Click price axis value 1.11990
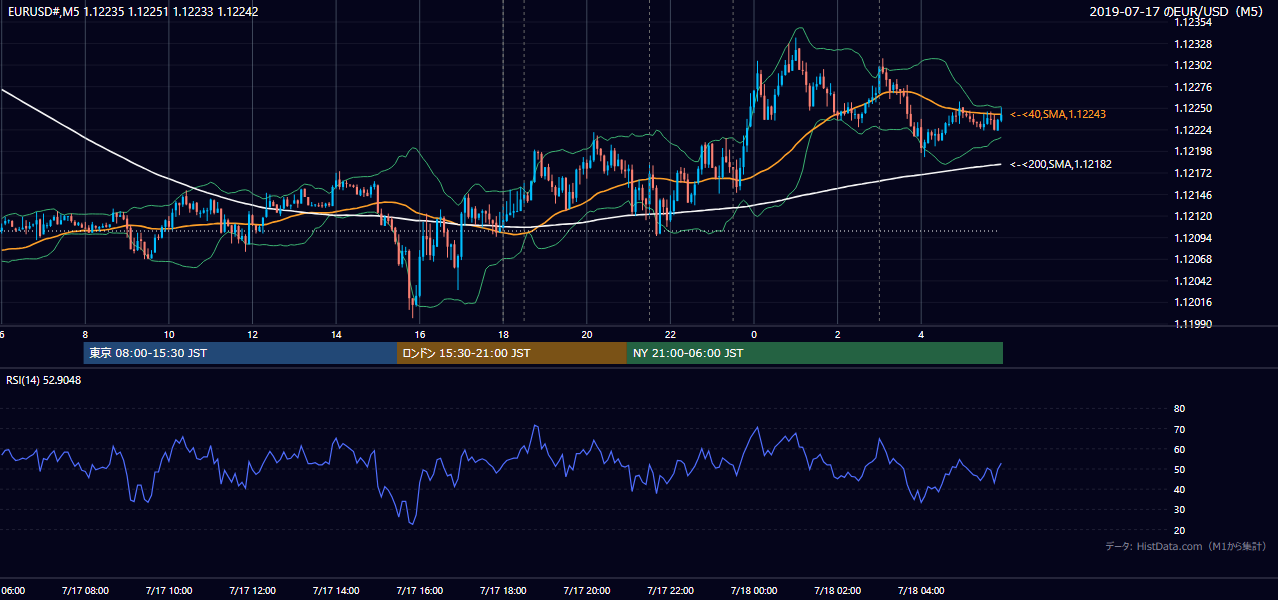Viewport: 1278px width, 600px height. pyautogui.click(x=1194, y=324)
